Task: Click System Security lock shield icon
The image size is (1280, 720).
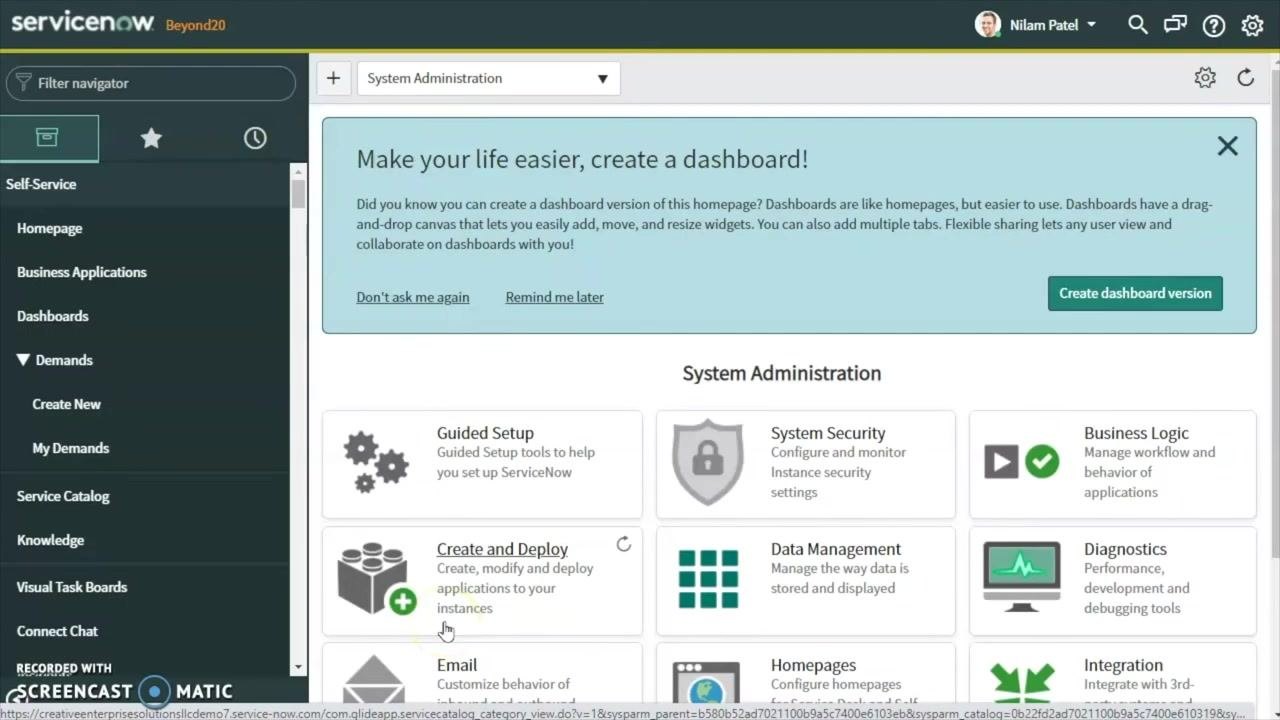Action: click(x=708, y=462)
